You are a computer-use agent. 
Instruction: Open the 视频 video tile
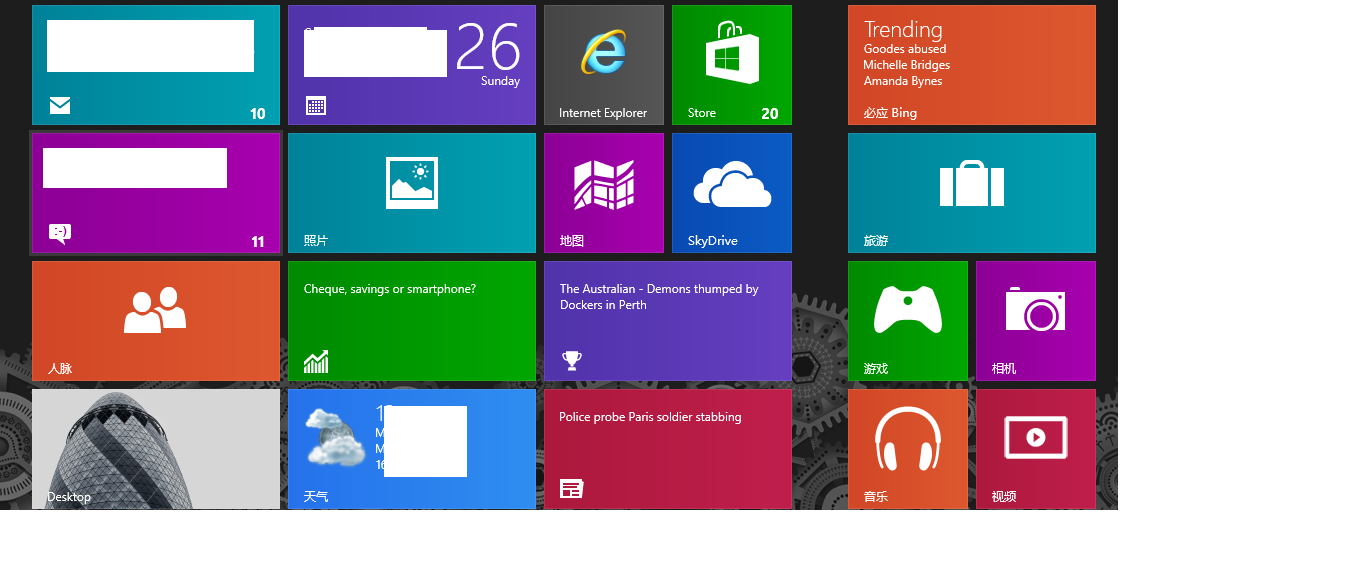[x=1036, y=449]
